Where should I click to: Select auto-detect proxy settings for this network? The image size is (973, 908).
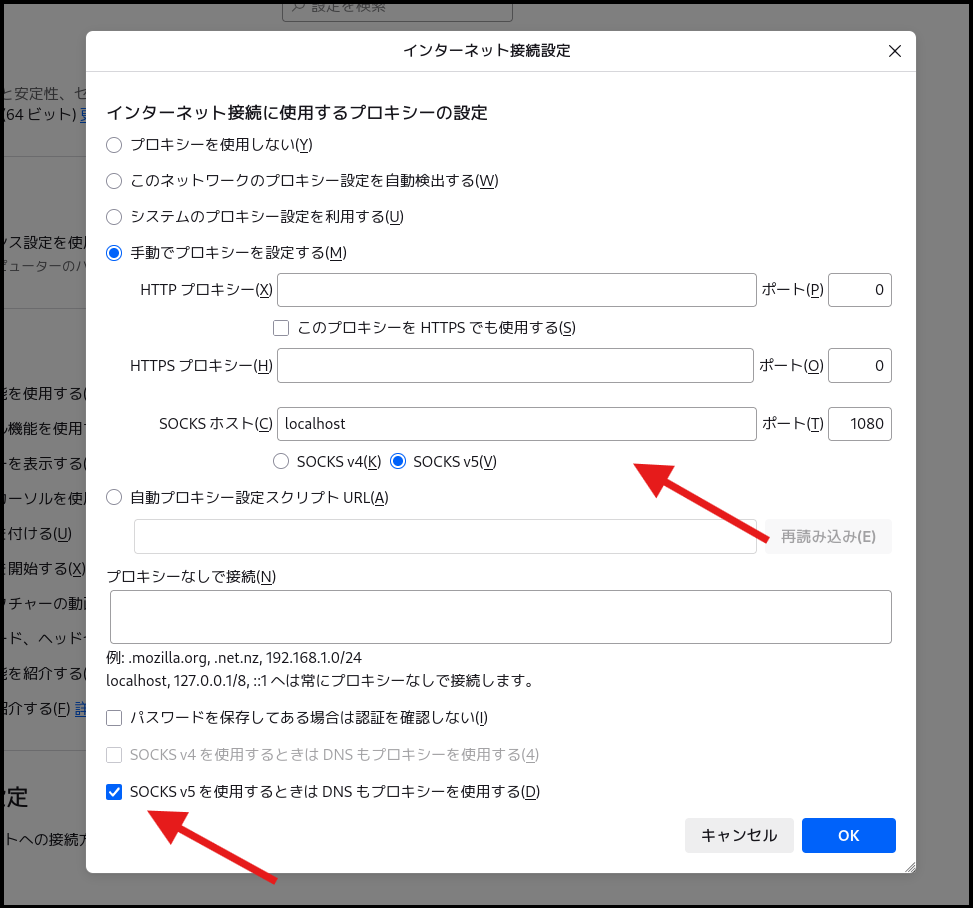pos(114,181)
